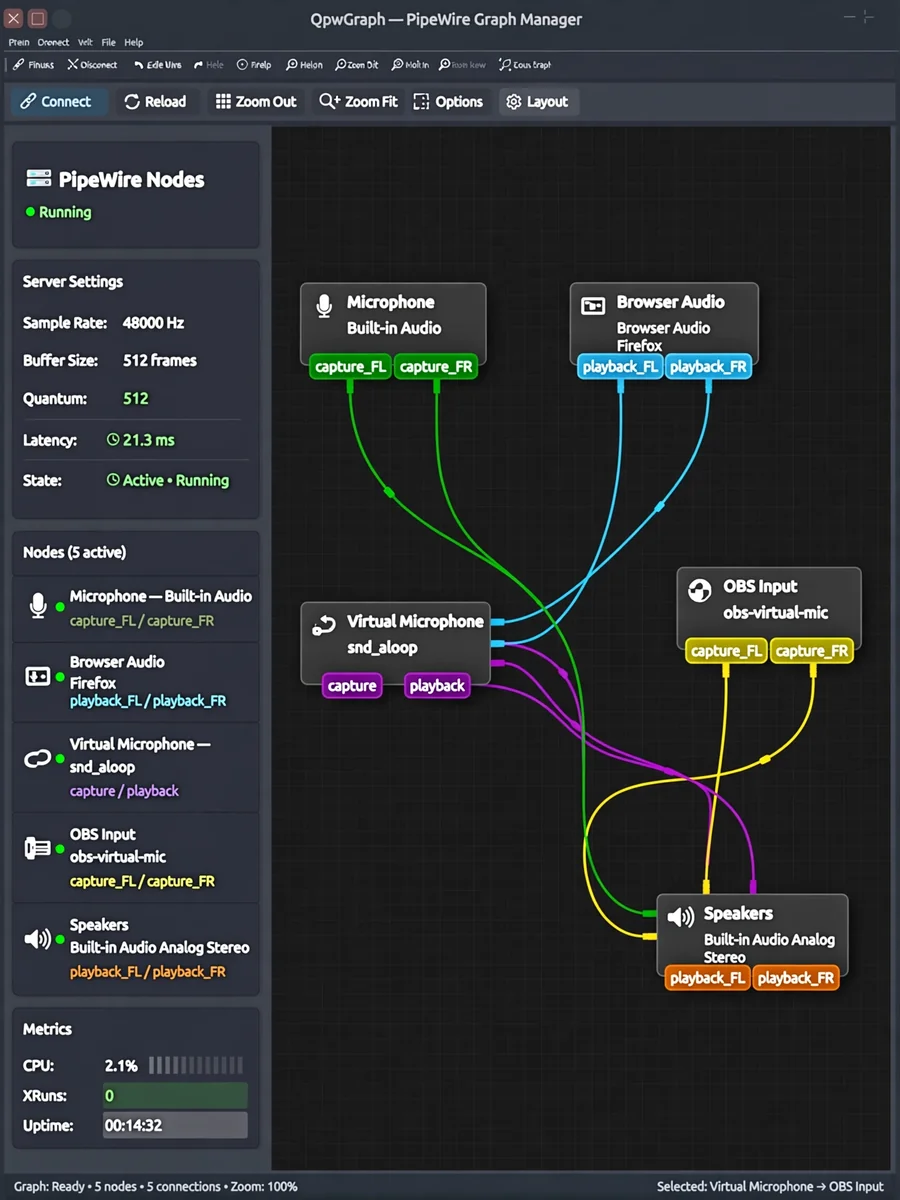Select the capture_FL port on OBS Input node
The image size is (900, 1200).
(726, 651)
